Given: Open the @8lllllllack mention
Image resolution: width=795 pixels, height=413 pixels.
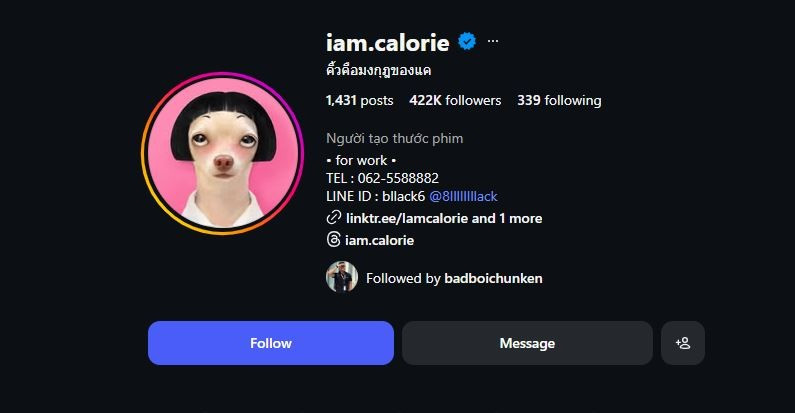Looking at the screenshot, I should [x=463, y=197].
